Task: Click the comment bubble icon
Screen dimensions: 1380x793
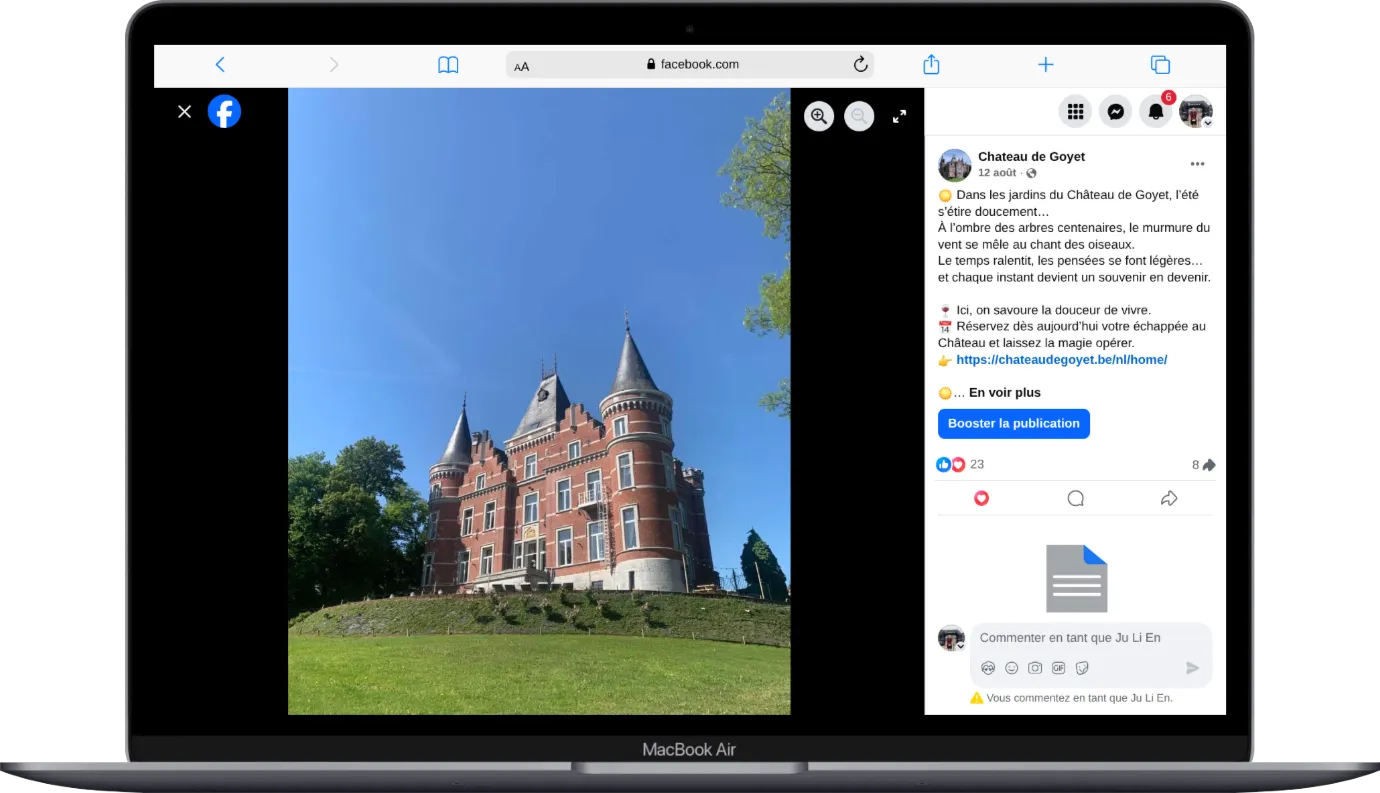Action: pyautogui.click(x=1075, y=498)
